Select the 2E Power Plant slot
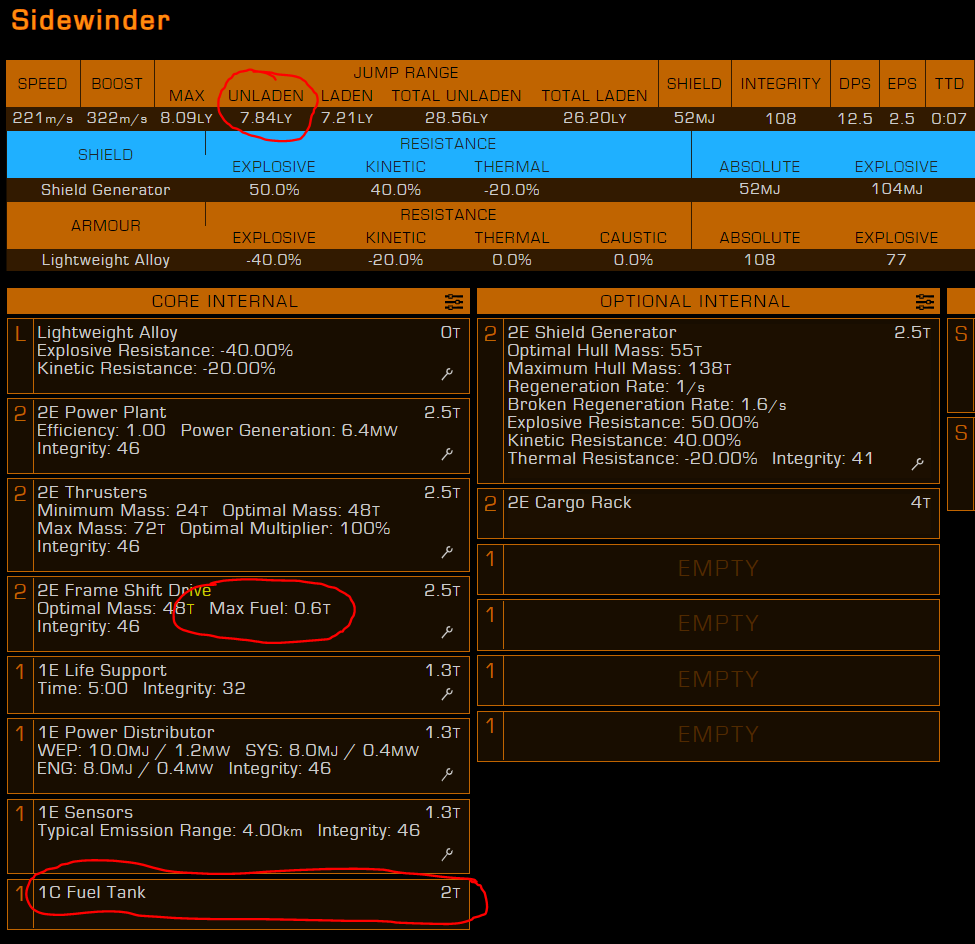975x944 pixels. coord(238,436)
